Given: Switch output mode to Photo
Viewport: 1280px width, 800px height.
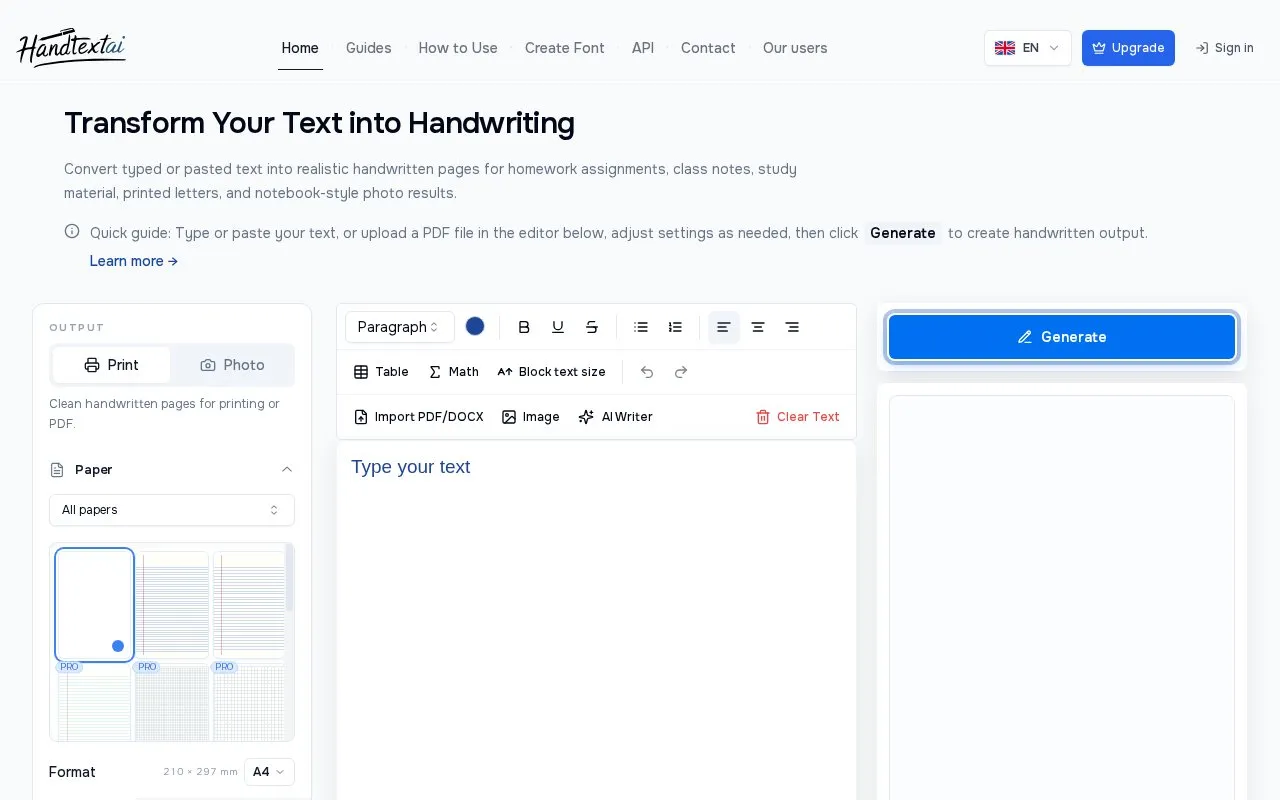Looking at the screenshot, I should point(232,365).
